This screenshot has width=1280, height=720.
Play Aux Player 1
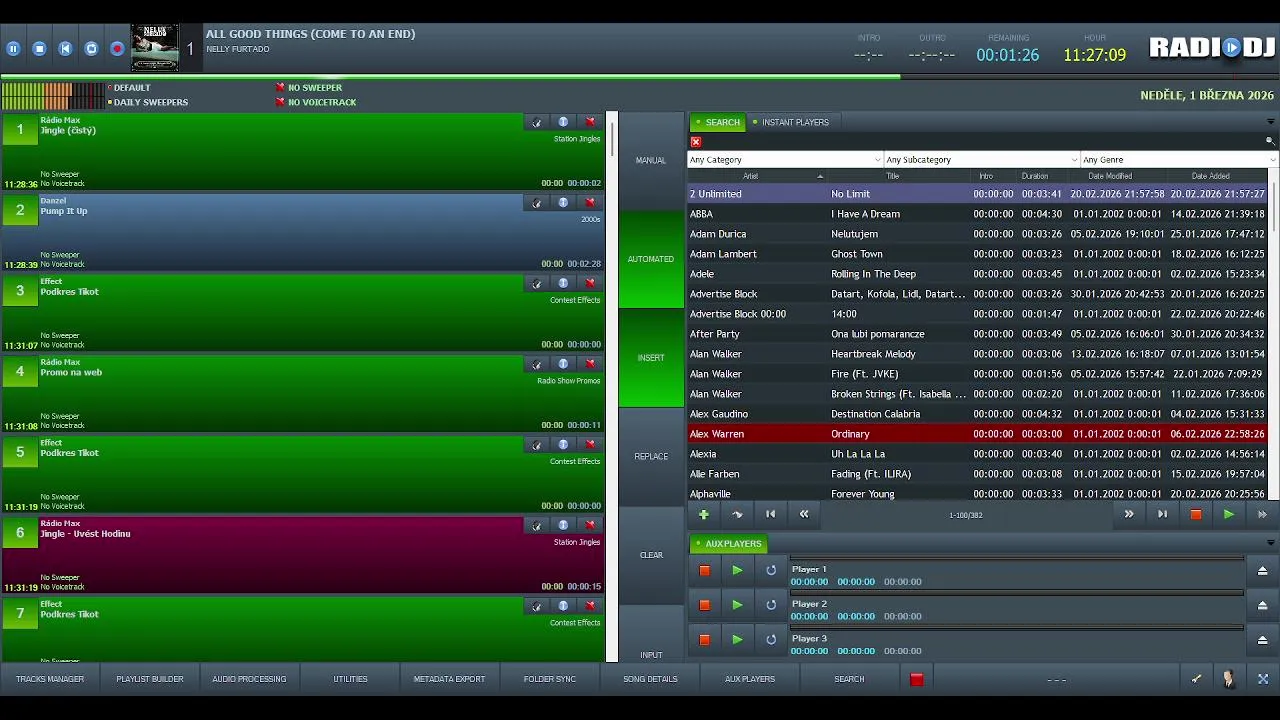(737, 570)
